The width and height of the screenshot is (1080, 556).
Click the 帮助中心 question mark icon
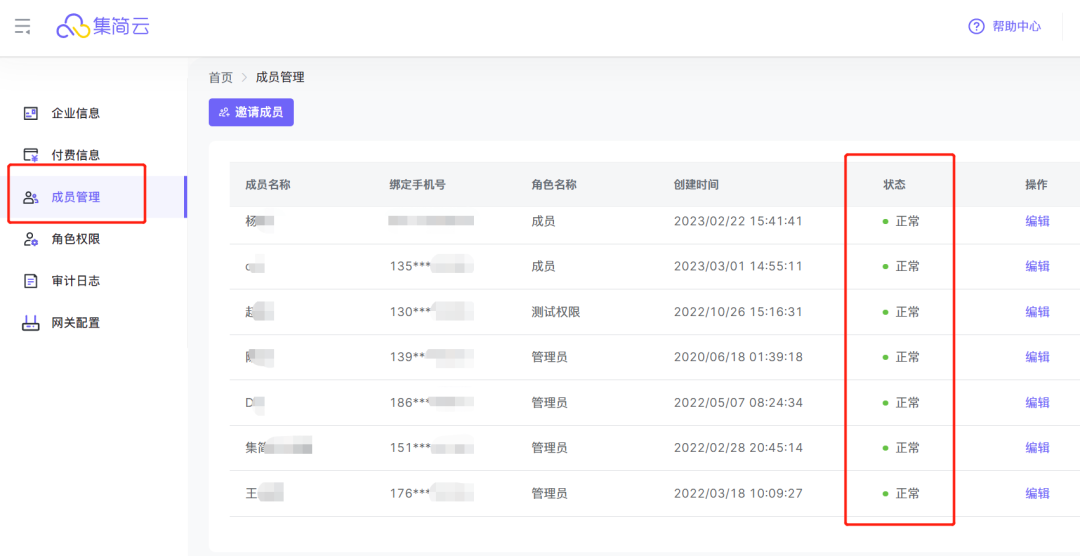pyautogui.click(x=976, y=27)
